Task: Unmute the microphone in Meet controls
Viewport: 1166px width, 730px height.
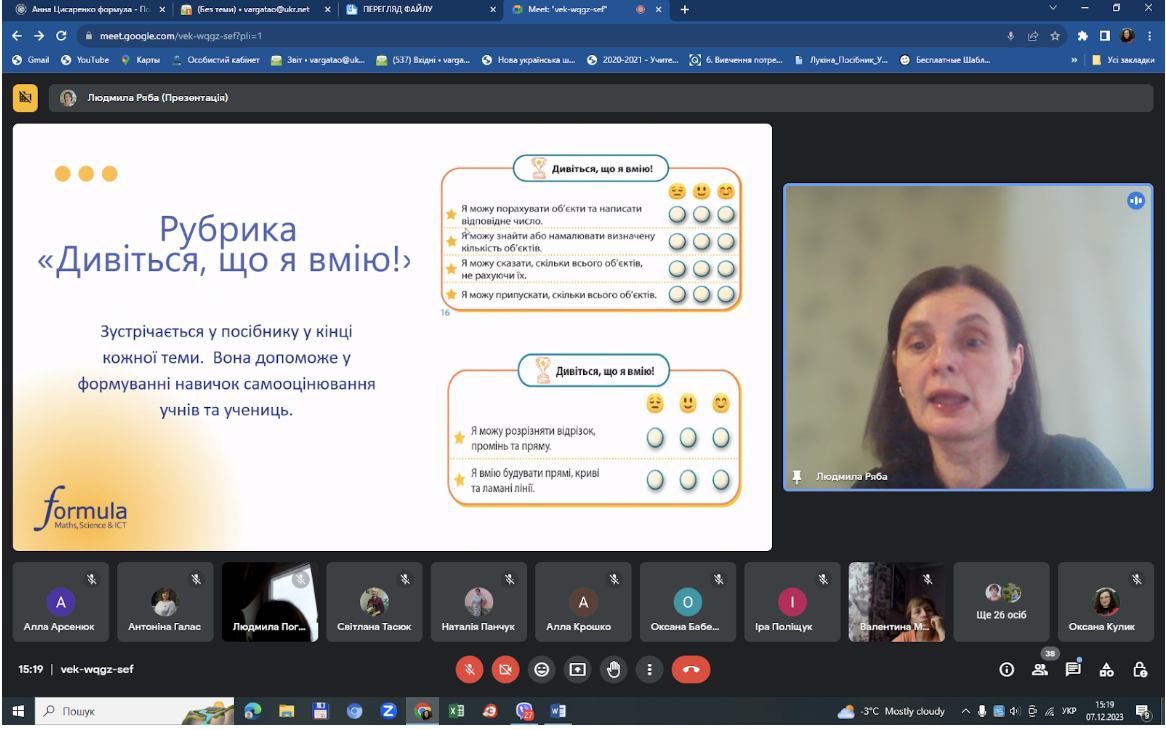Action: 469,670
